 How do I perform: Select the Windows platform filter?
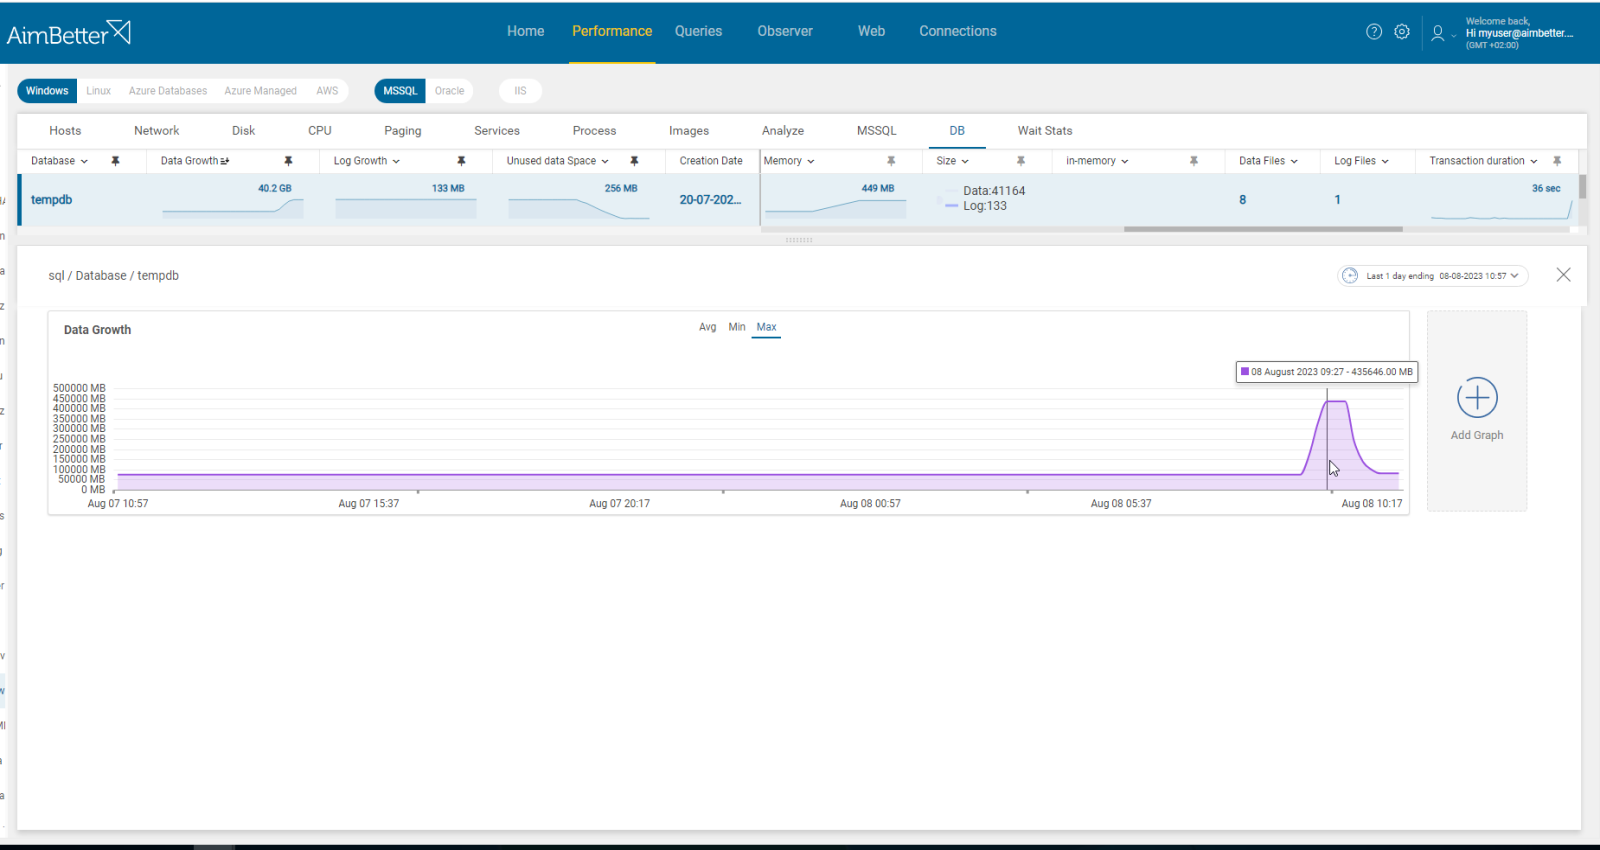point(47,91)
